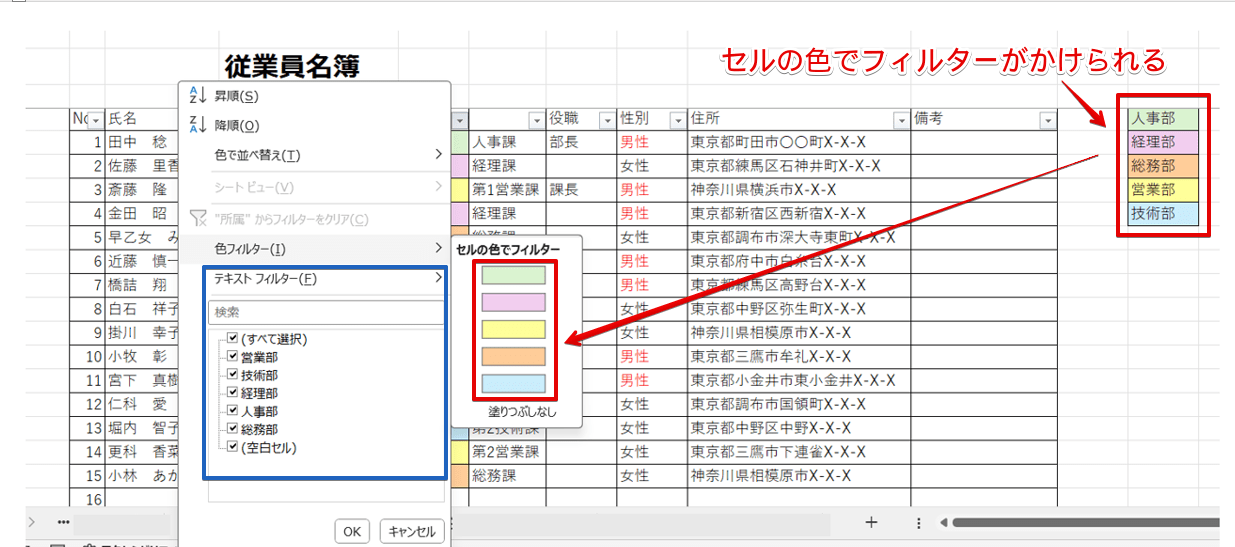Select the pink 経理部 legend cell

click(1163, 142)
